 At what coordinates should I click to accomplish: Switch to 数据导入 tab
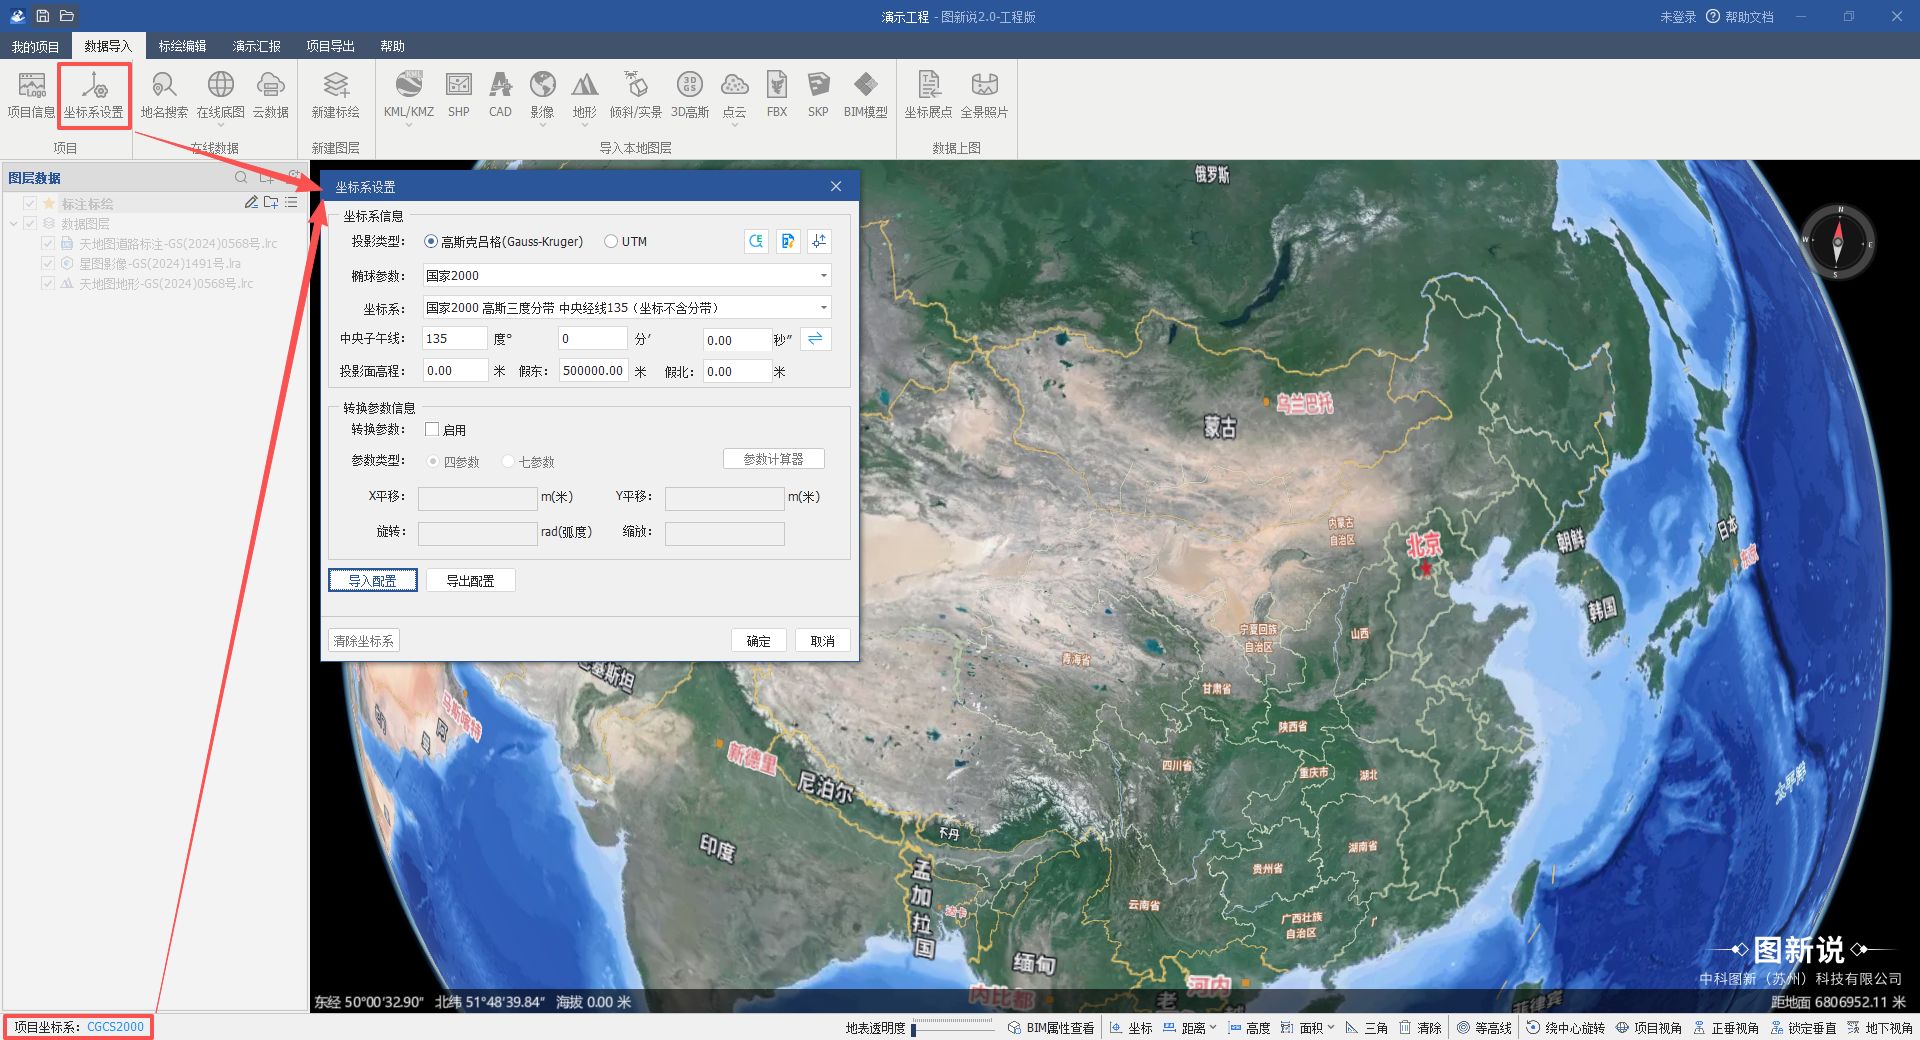tap(108, 46)
